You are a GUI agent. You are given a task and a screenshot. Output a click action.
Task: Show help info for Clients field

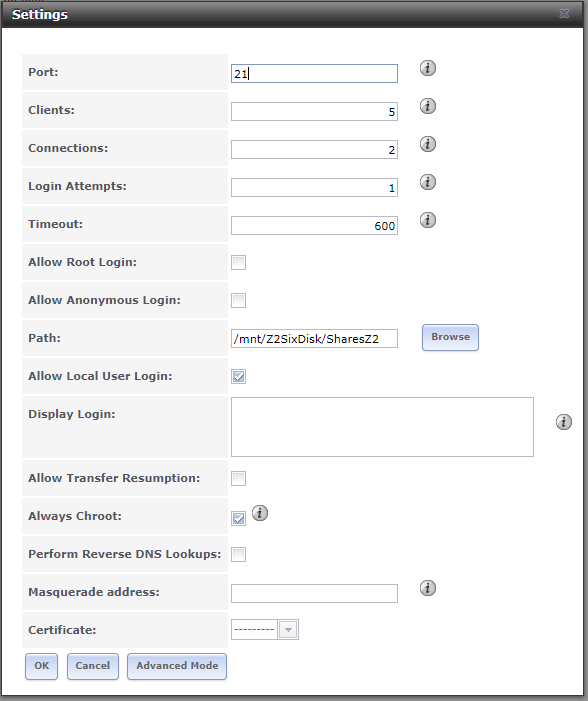[x=427, y=106]
